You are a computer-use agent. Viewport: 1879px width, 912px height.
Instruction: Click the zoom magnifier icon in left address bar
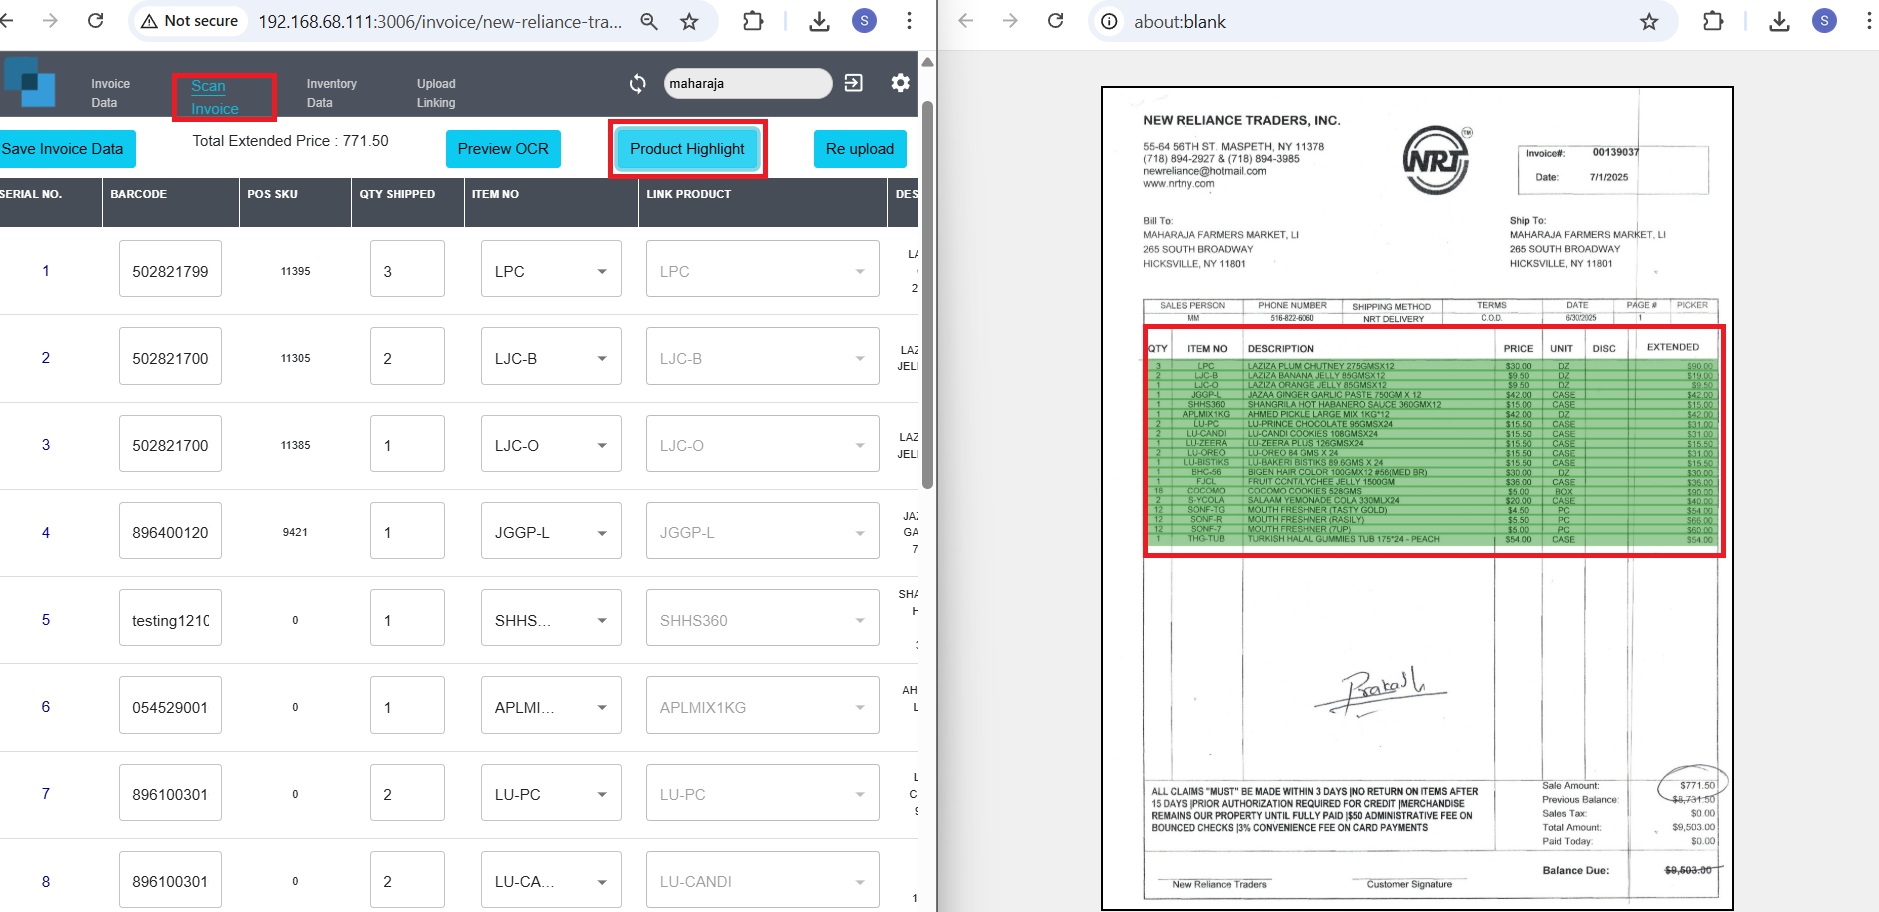click(649, 21)
